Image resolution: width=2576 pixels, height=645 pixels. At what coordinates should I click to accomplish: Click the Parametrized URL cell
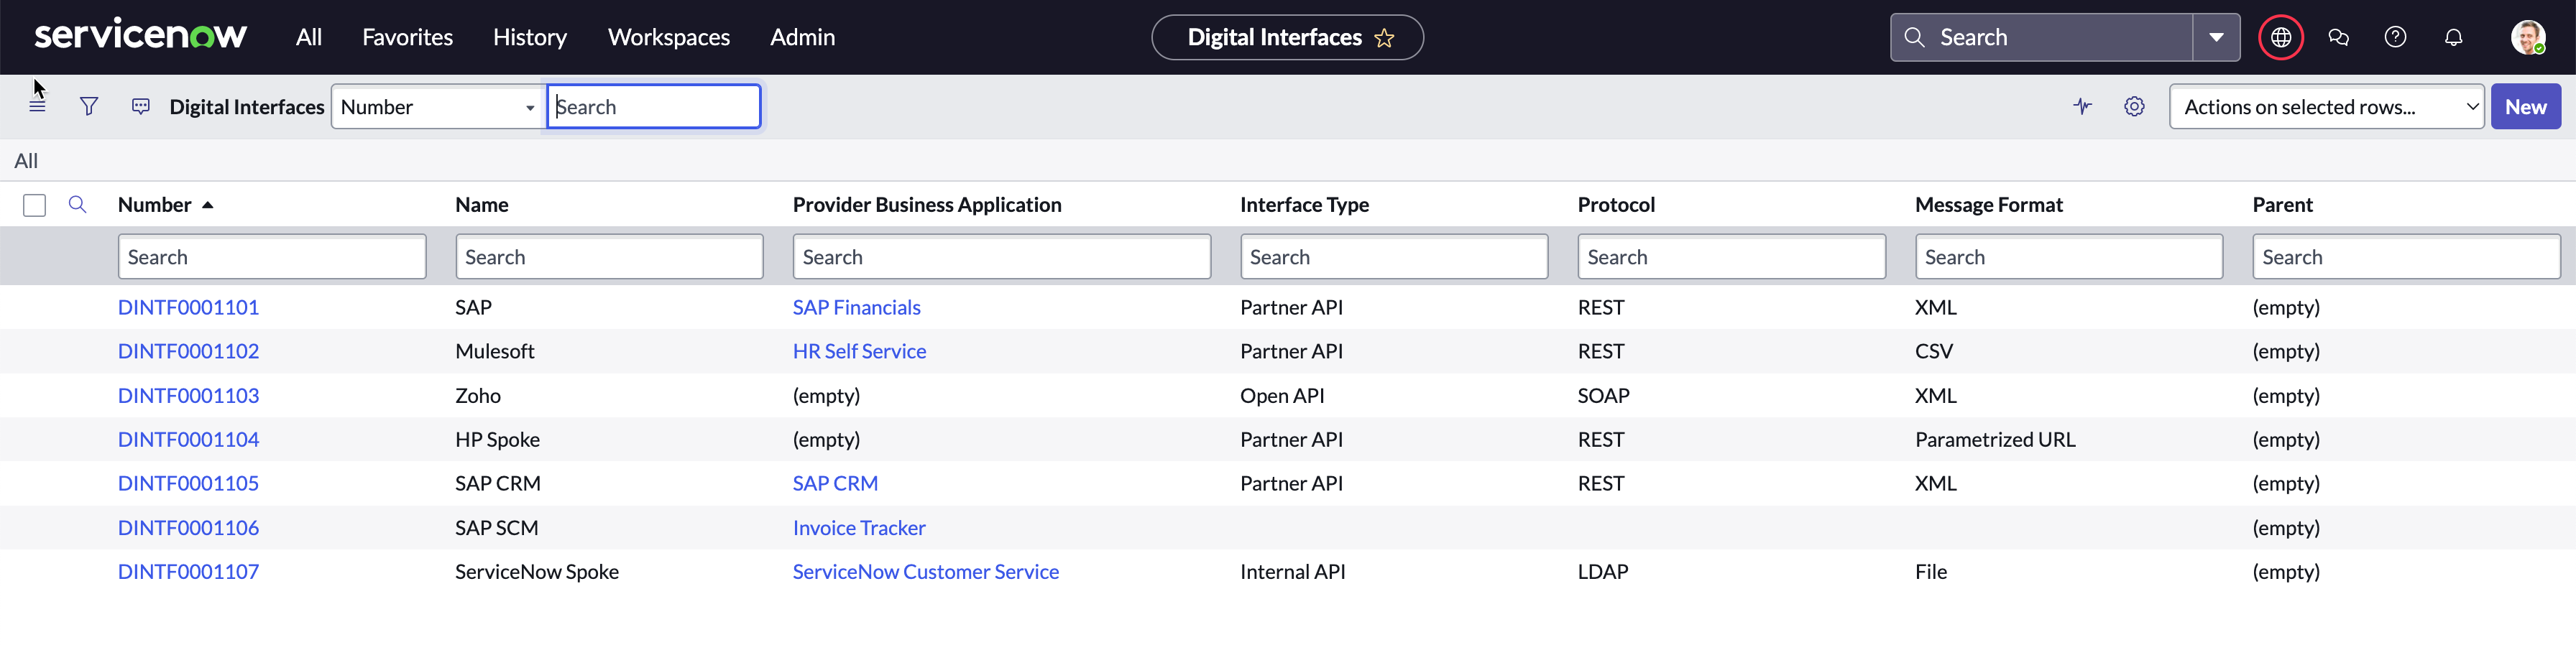coord(1995,439)
